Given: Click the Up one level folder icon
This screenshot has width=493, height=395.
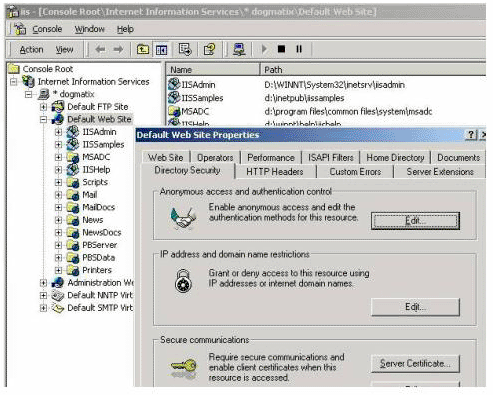Looking at the screenshot, I should coord(143,49).
